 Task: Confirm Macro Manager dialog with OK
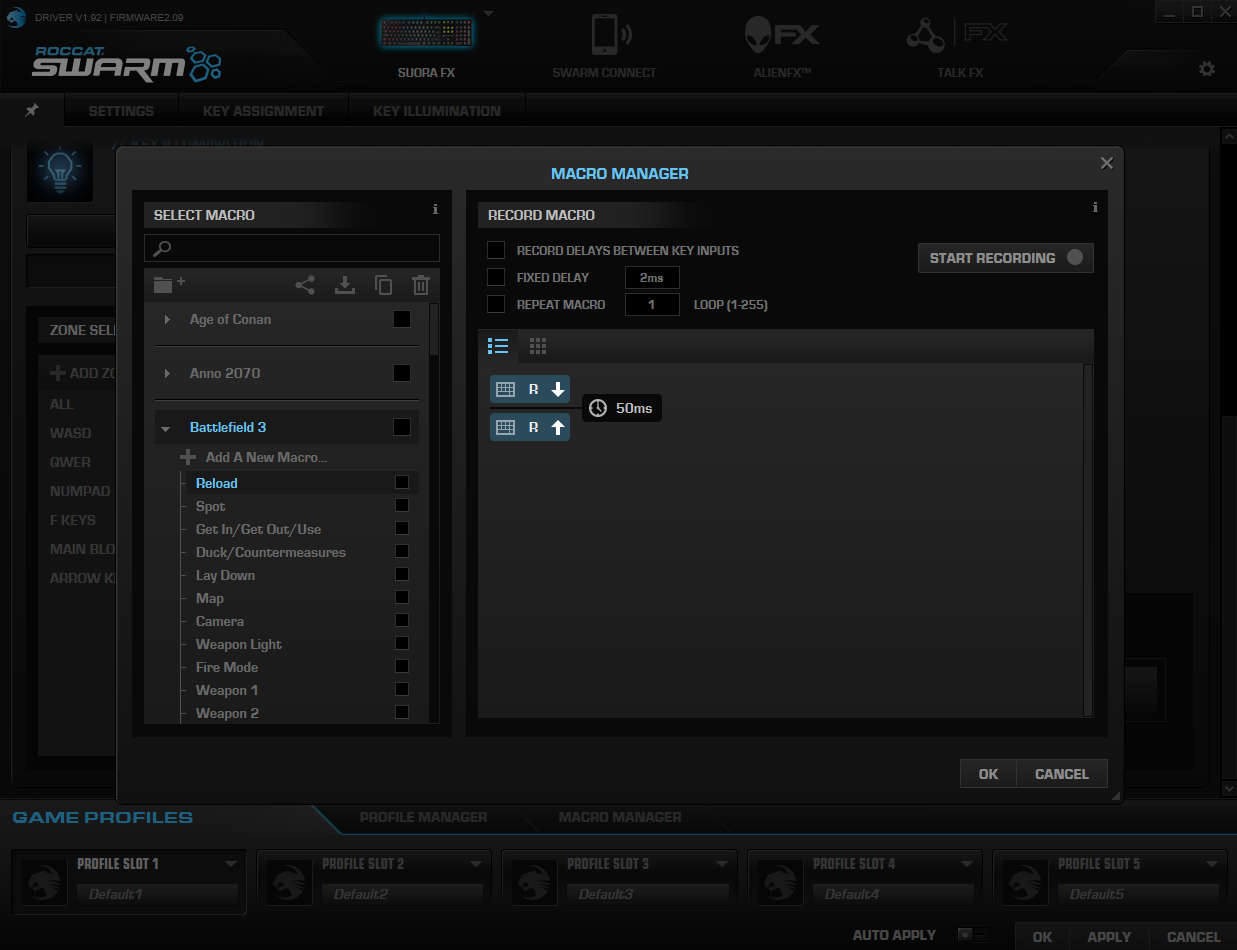point(988,774)
